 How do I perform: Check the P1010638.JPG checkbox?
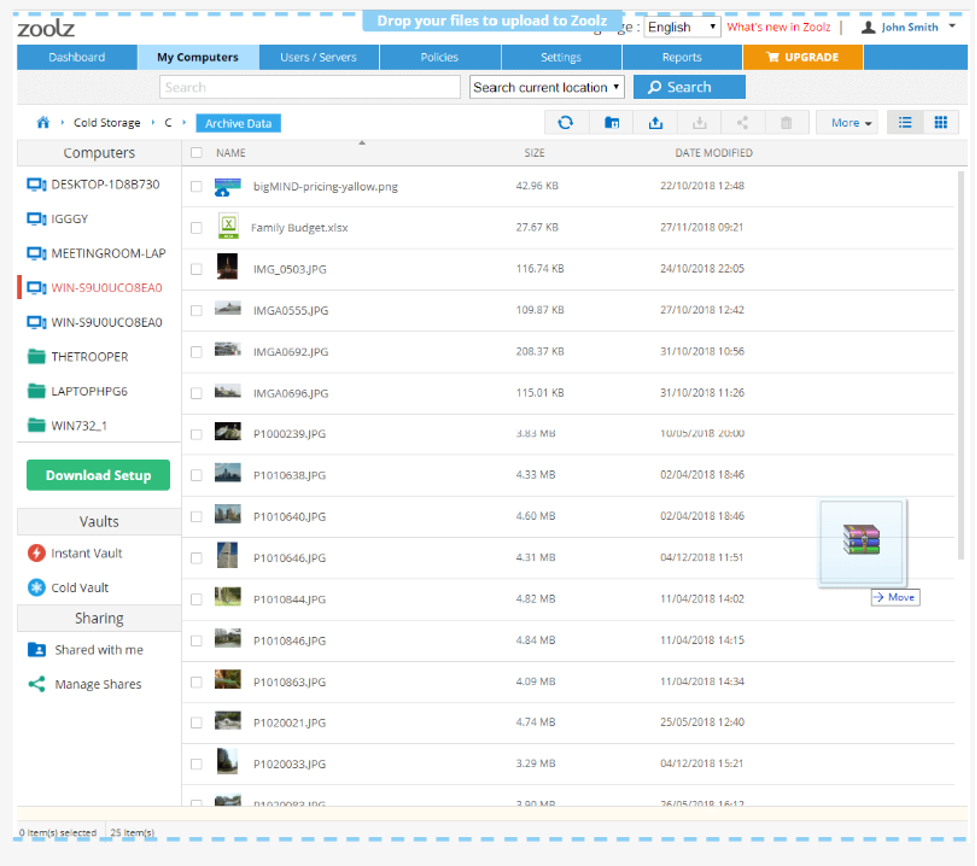196,475
